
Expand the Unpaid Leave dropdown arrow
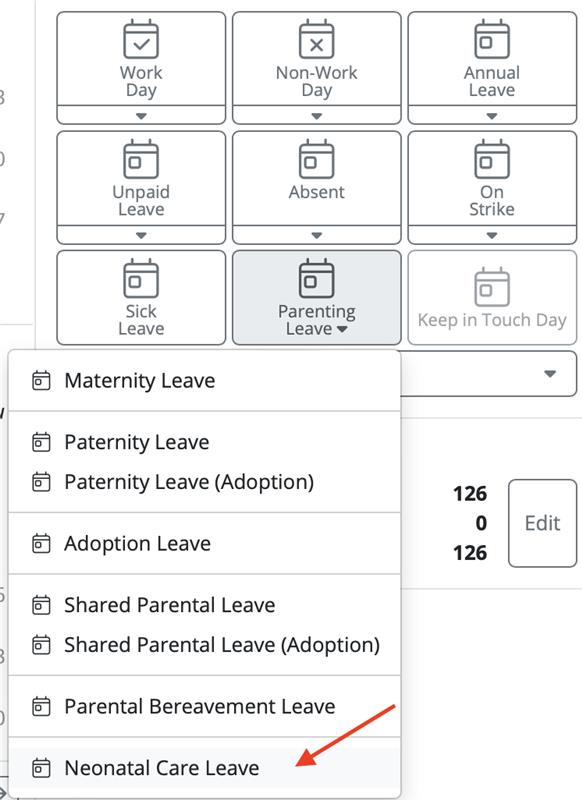click(x=141, y=235)
